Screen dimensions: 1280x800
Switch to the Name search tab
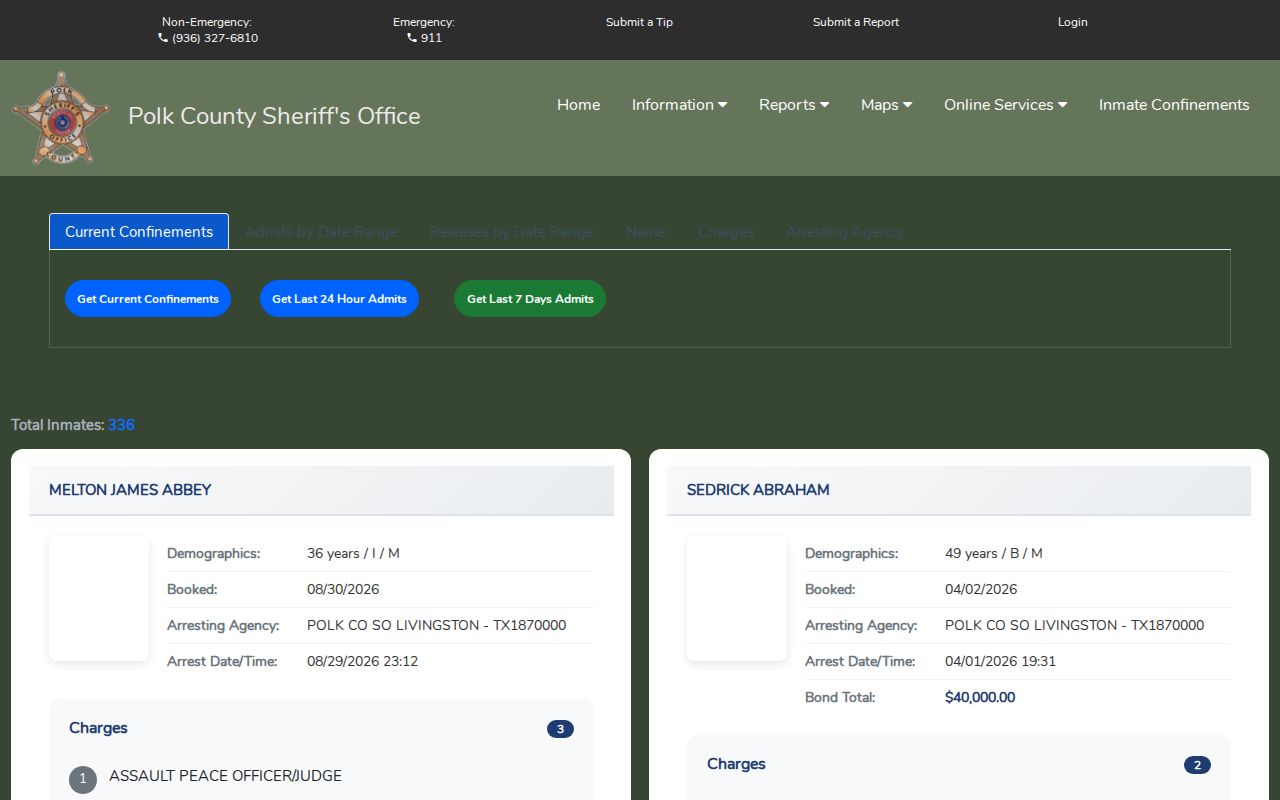click(x=646, y=232)
